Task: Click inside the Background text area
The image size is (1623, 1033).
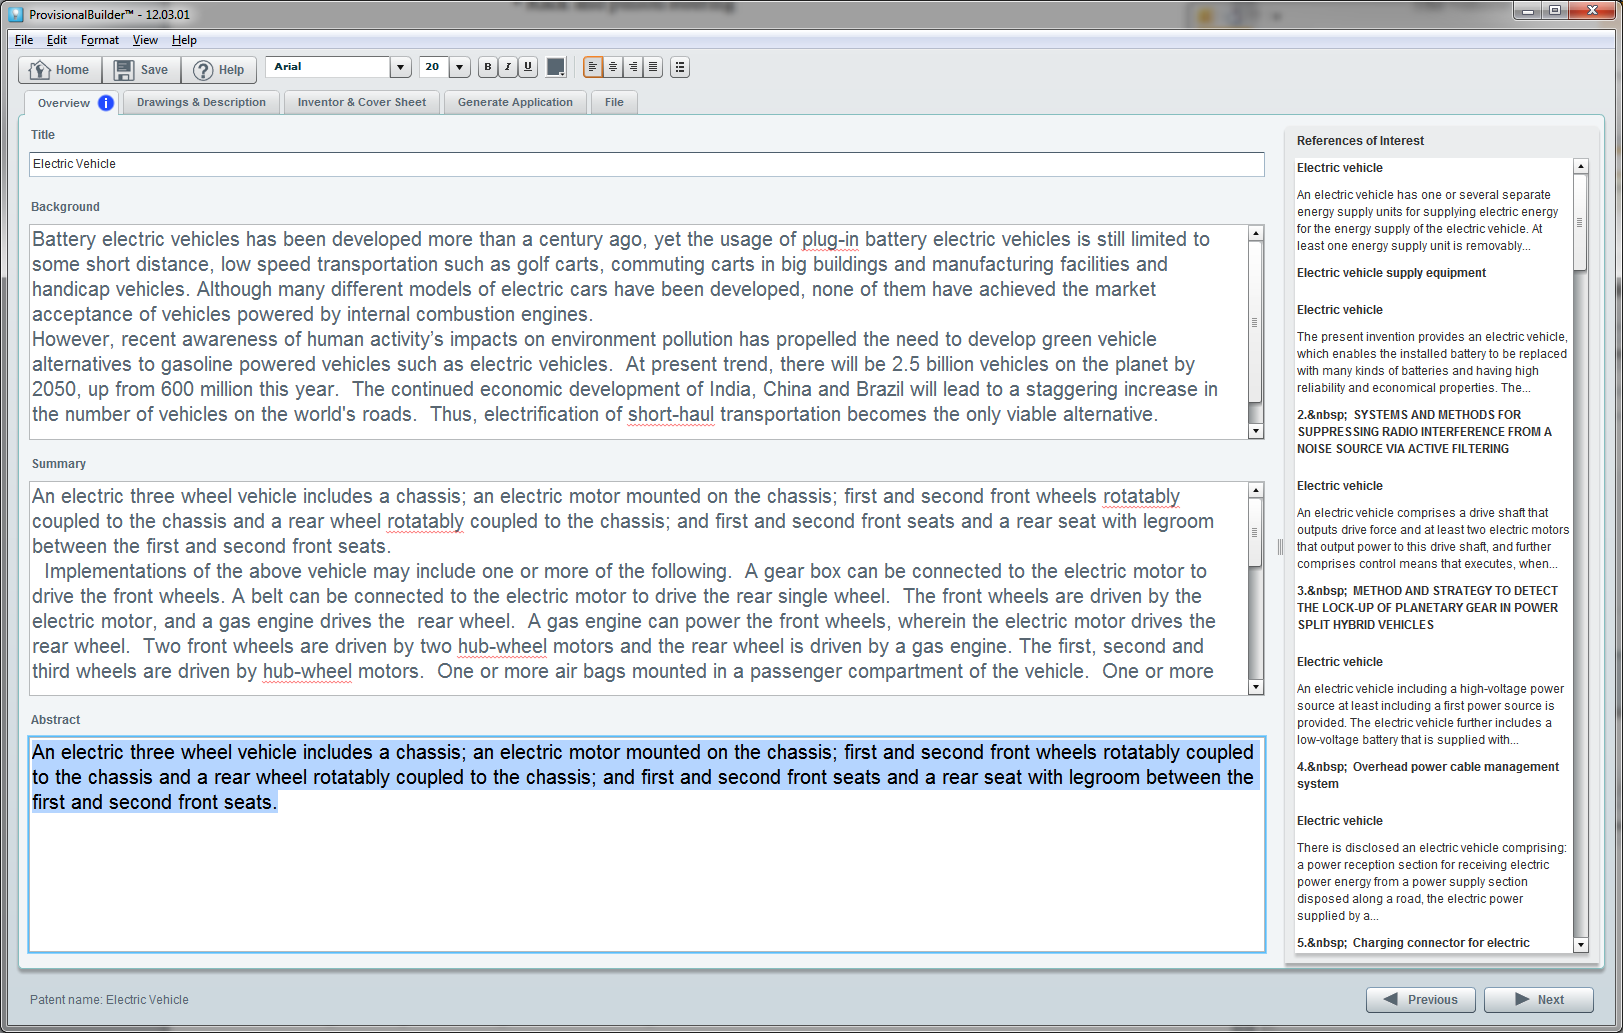Action: coord(639,332)
